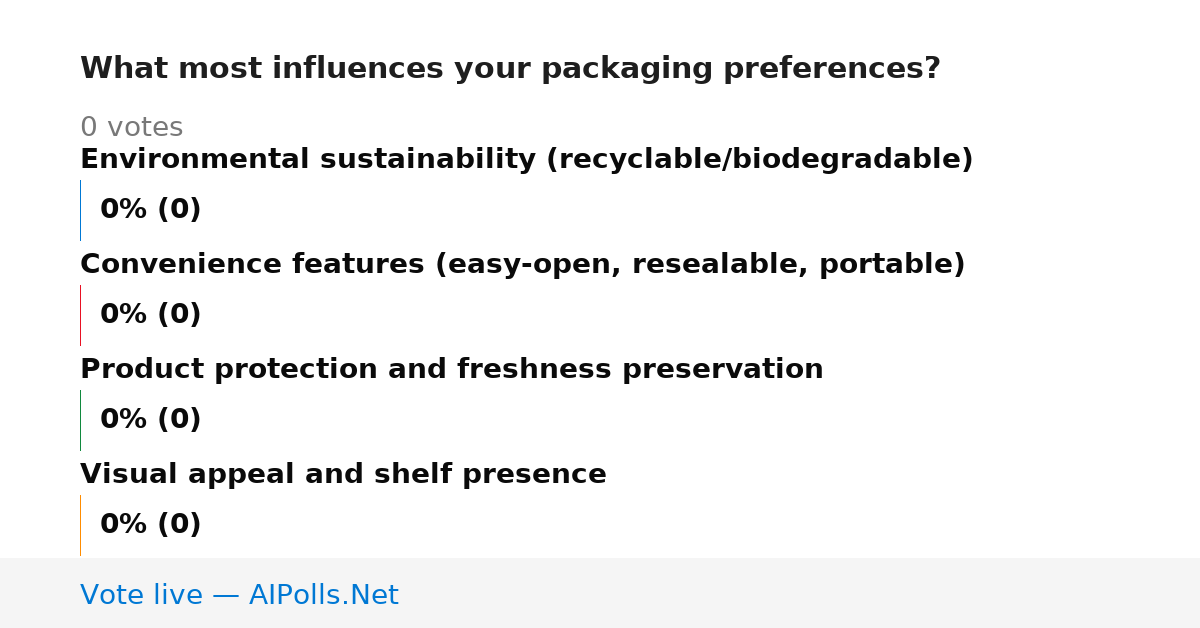Click the 0% value for Visual appeal

pos(124,525)
